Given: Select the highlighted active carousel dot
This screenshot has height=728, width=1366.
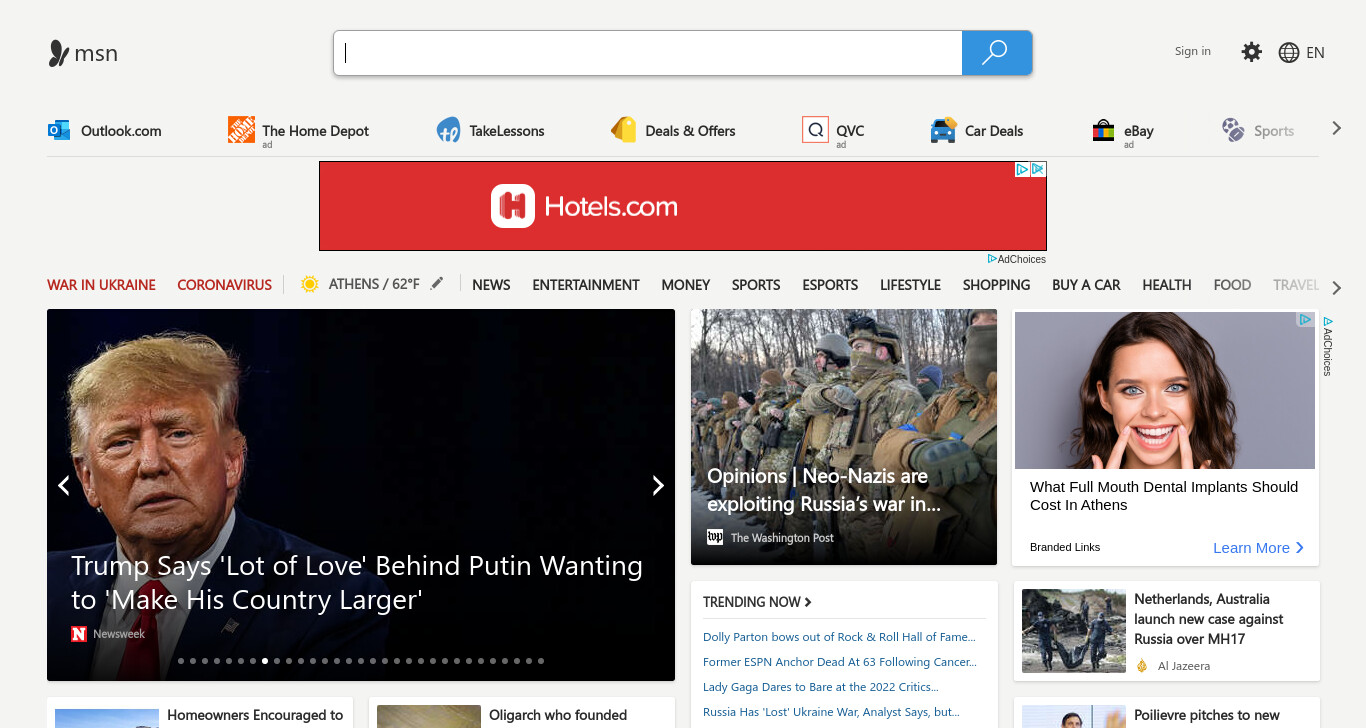Looking at the screenshot, I should (265, 661).
